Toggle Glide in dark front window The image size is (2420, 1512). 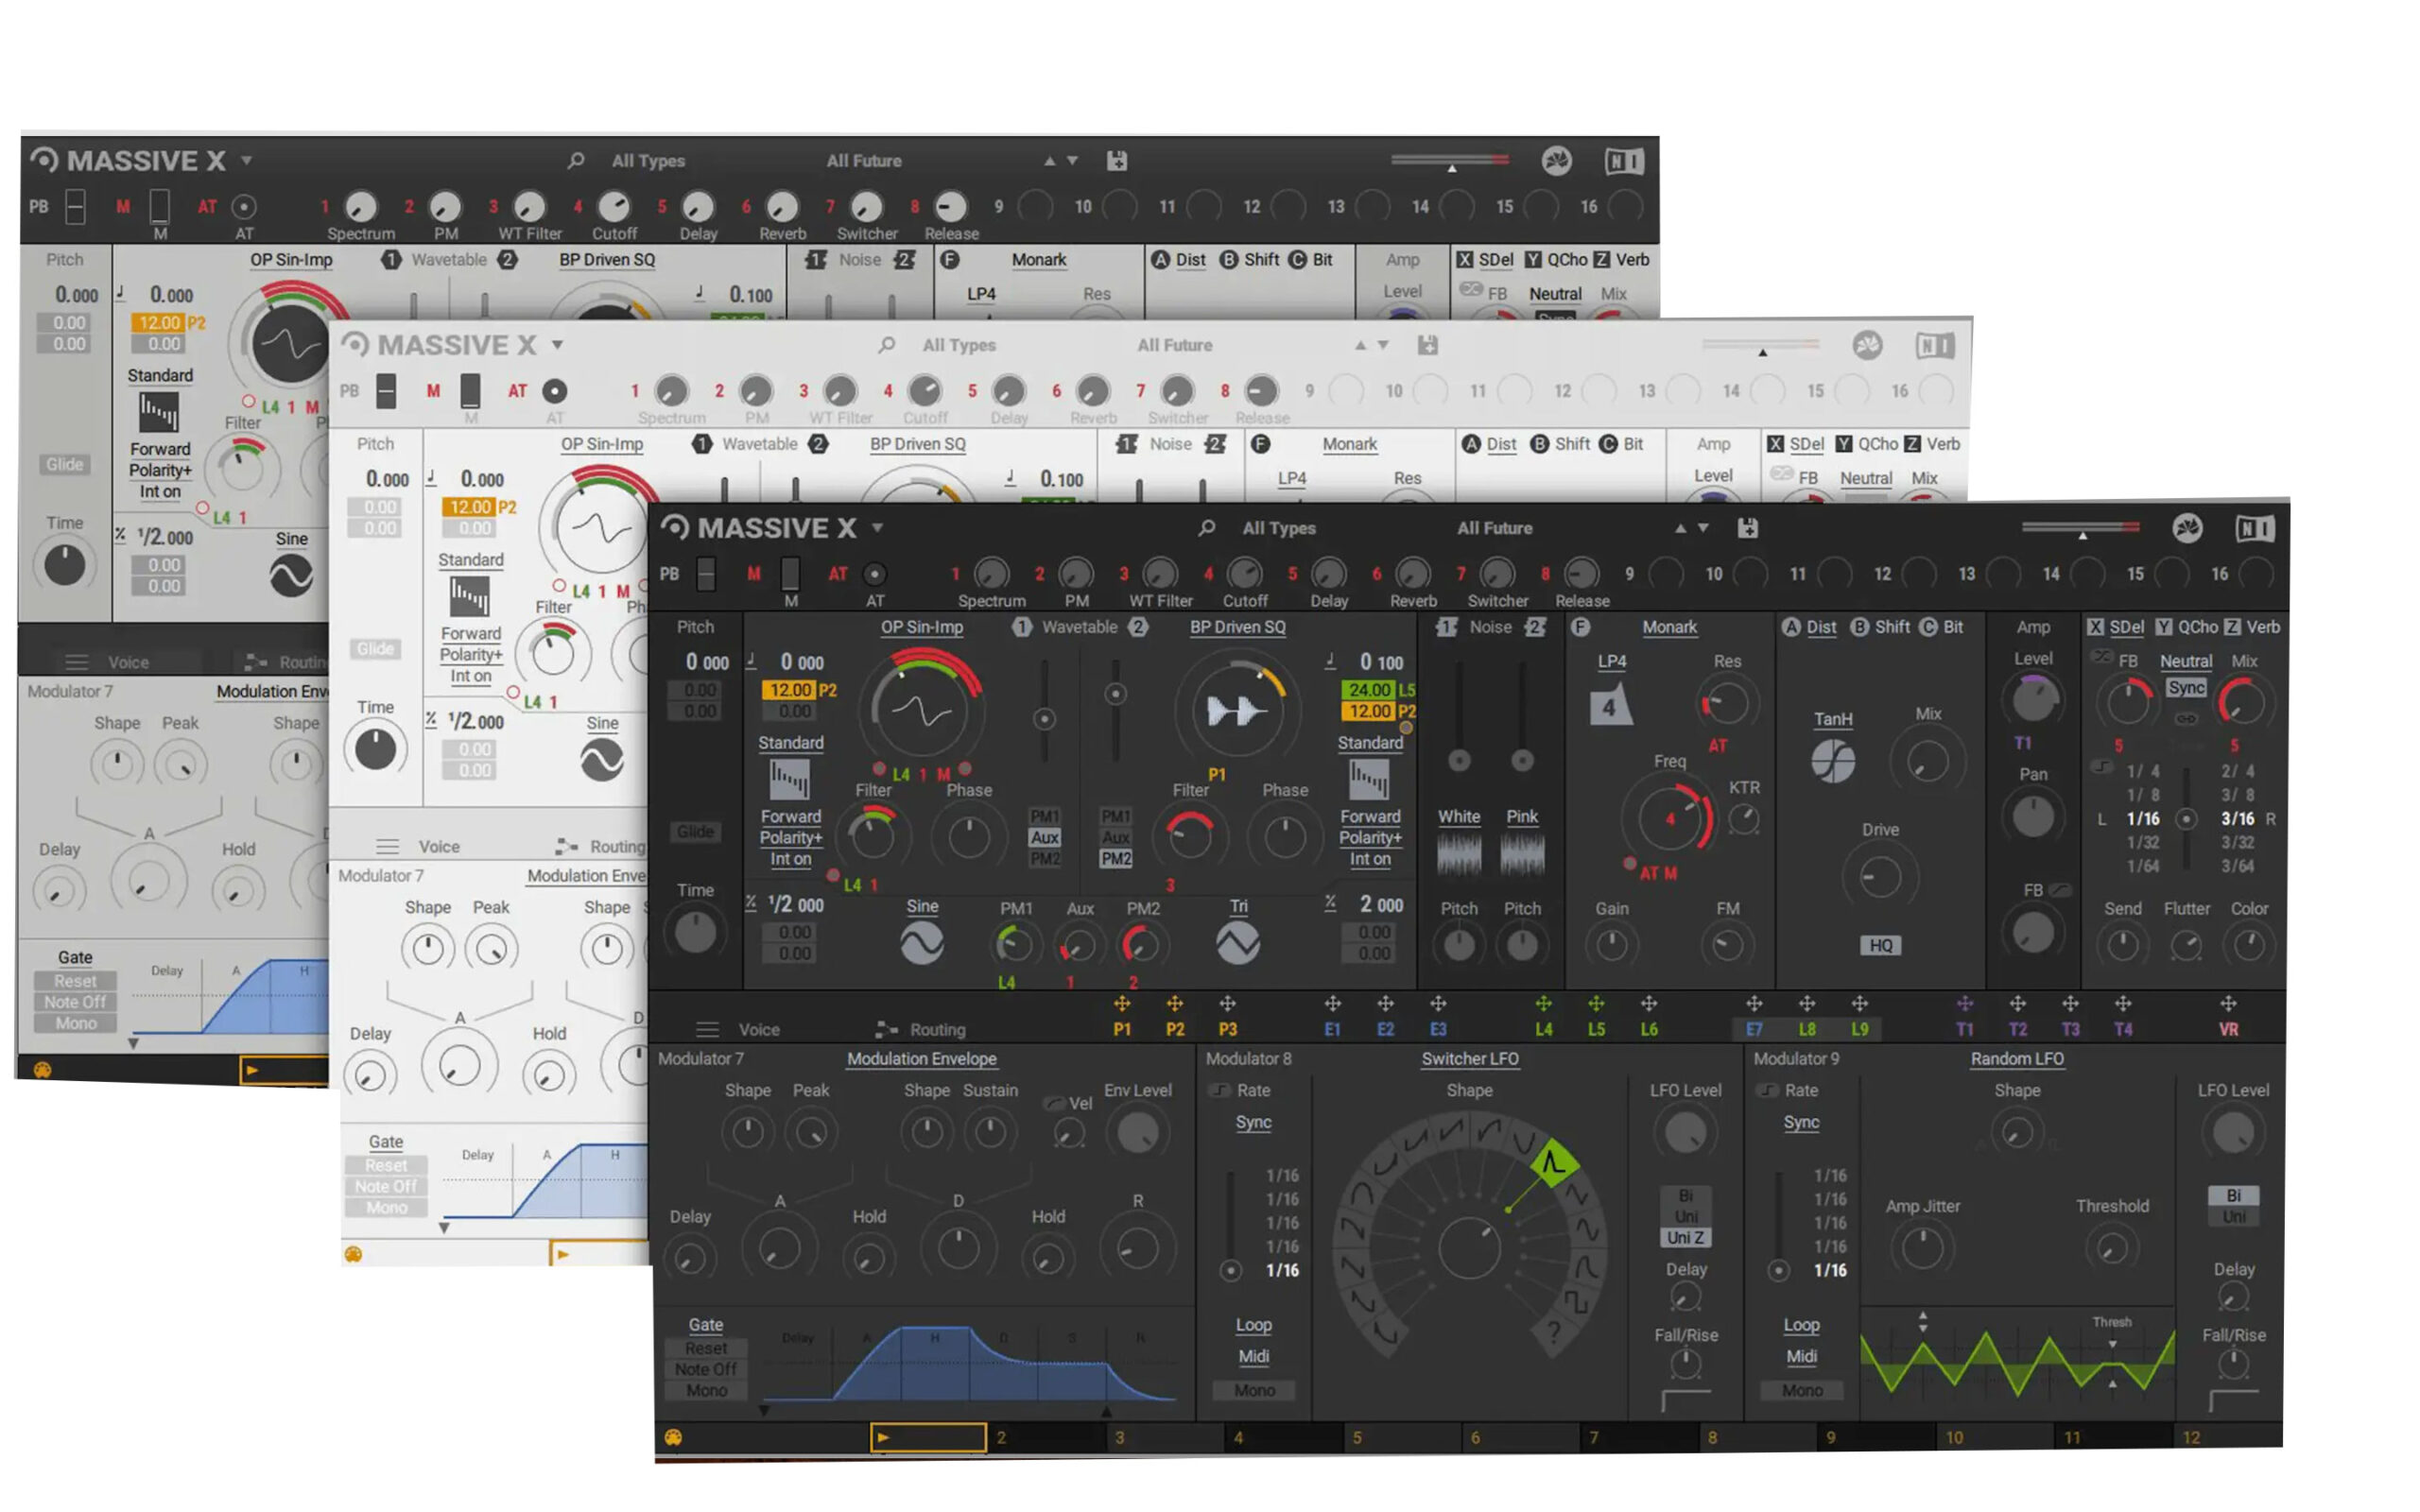click(695, 832)
